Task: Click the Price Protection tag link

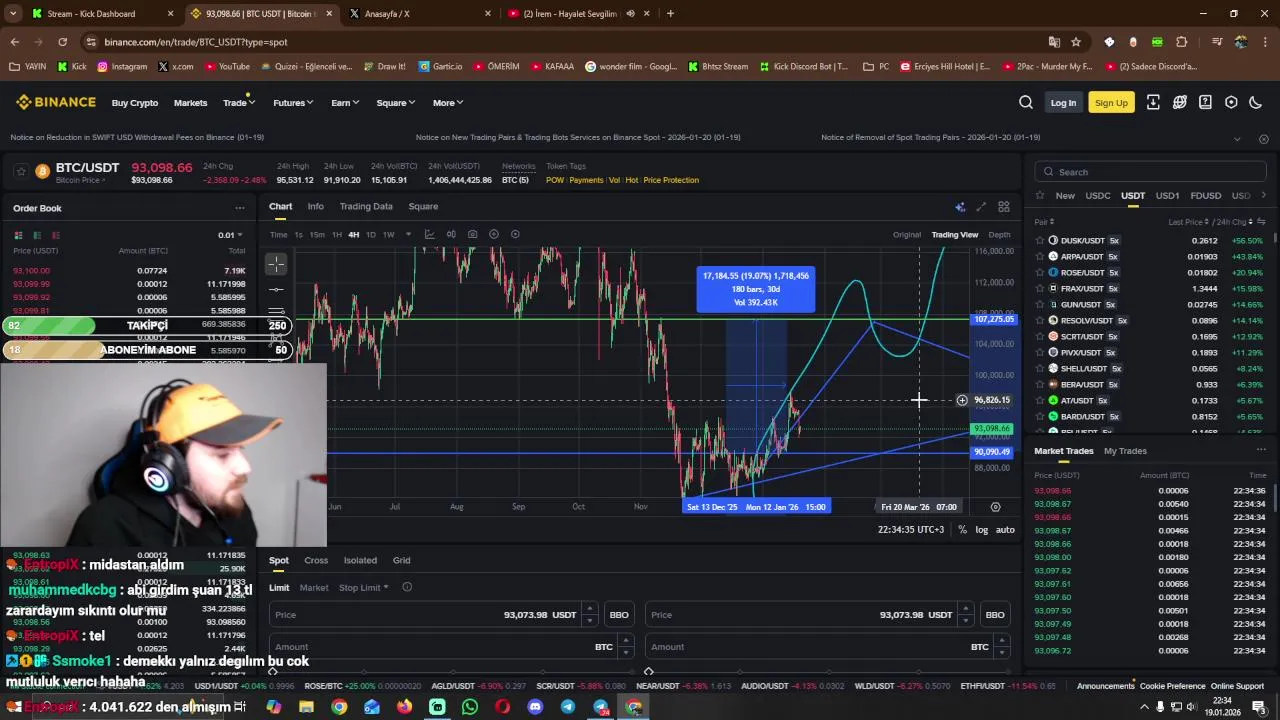Action: [x=671, y=180]
